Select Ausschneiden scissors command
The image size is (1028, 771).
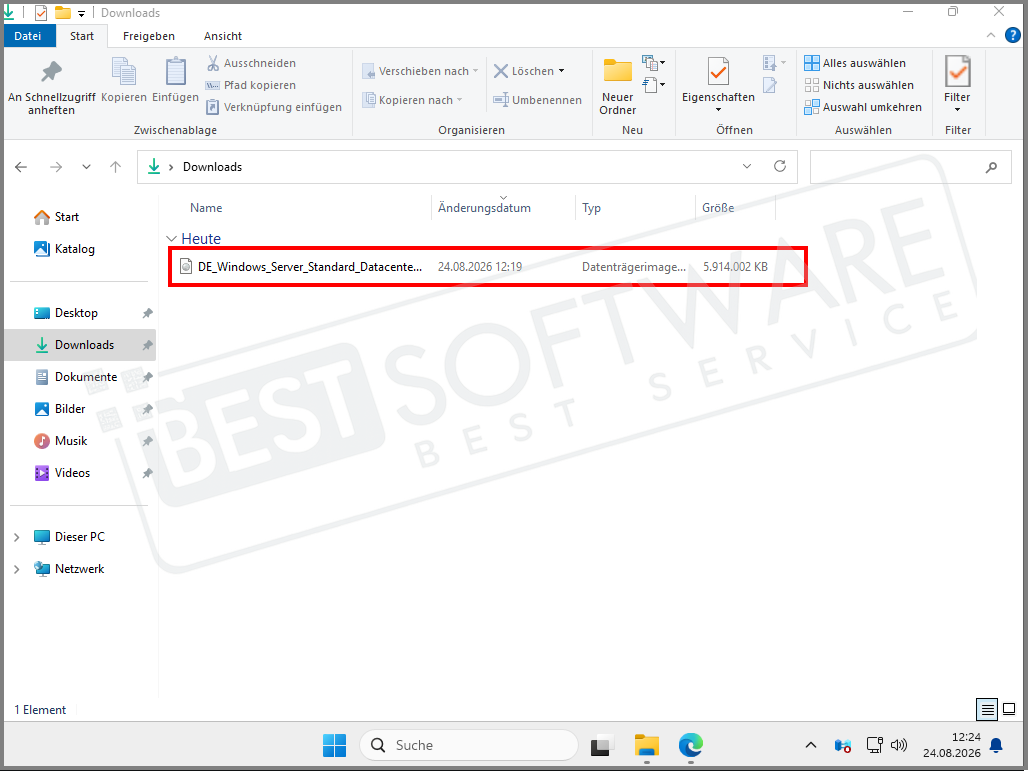coord(252,63)
